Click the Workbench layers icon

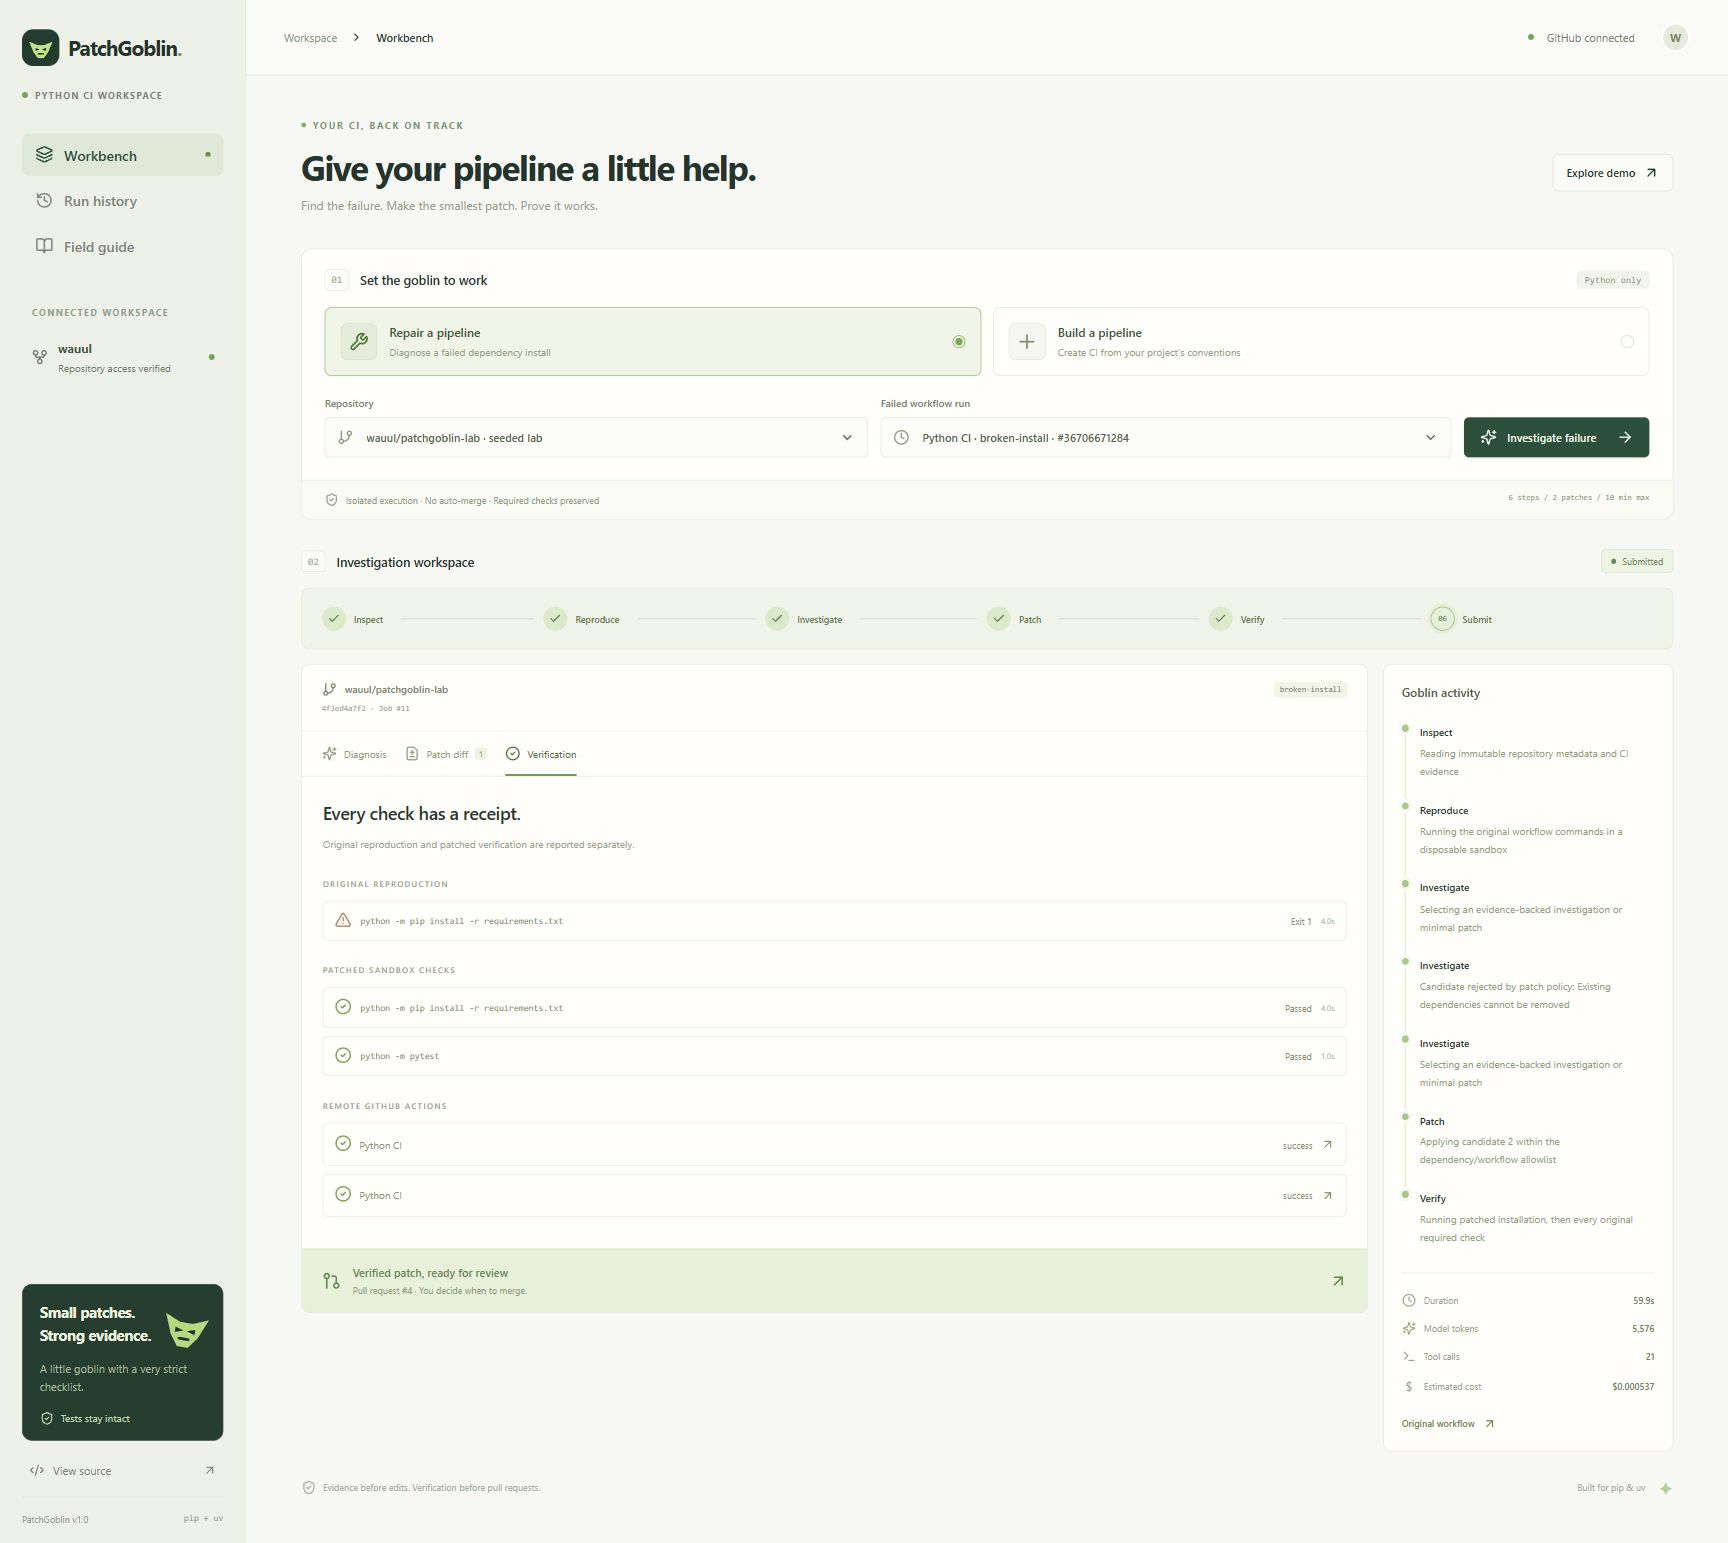44,155
